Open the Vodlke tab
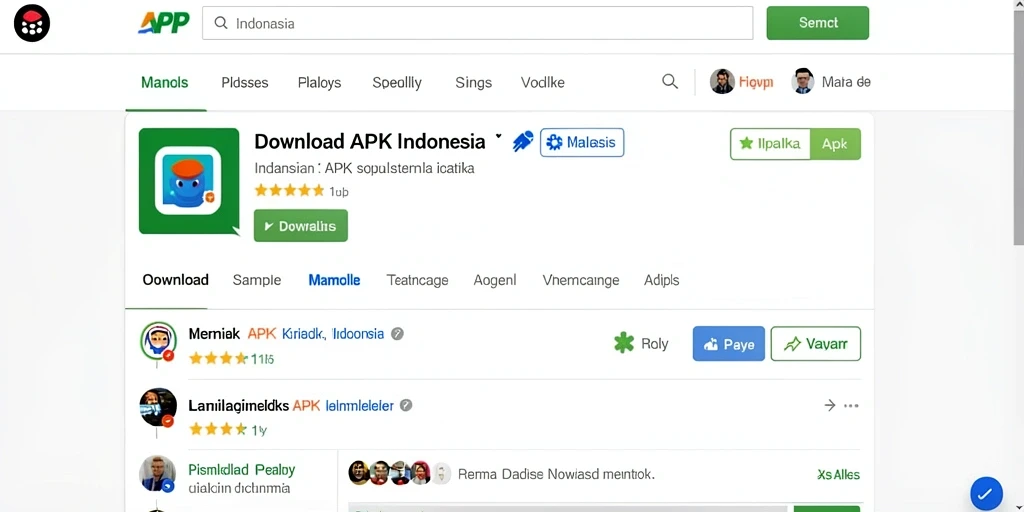 [543, 83]
